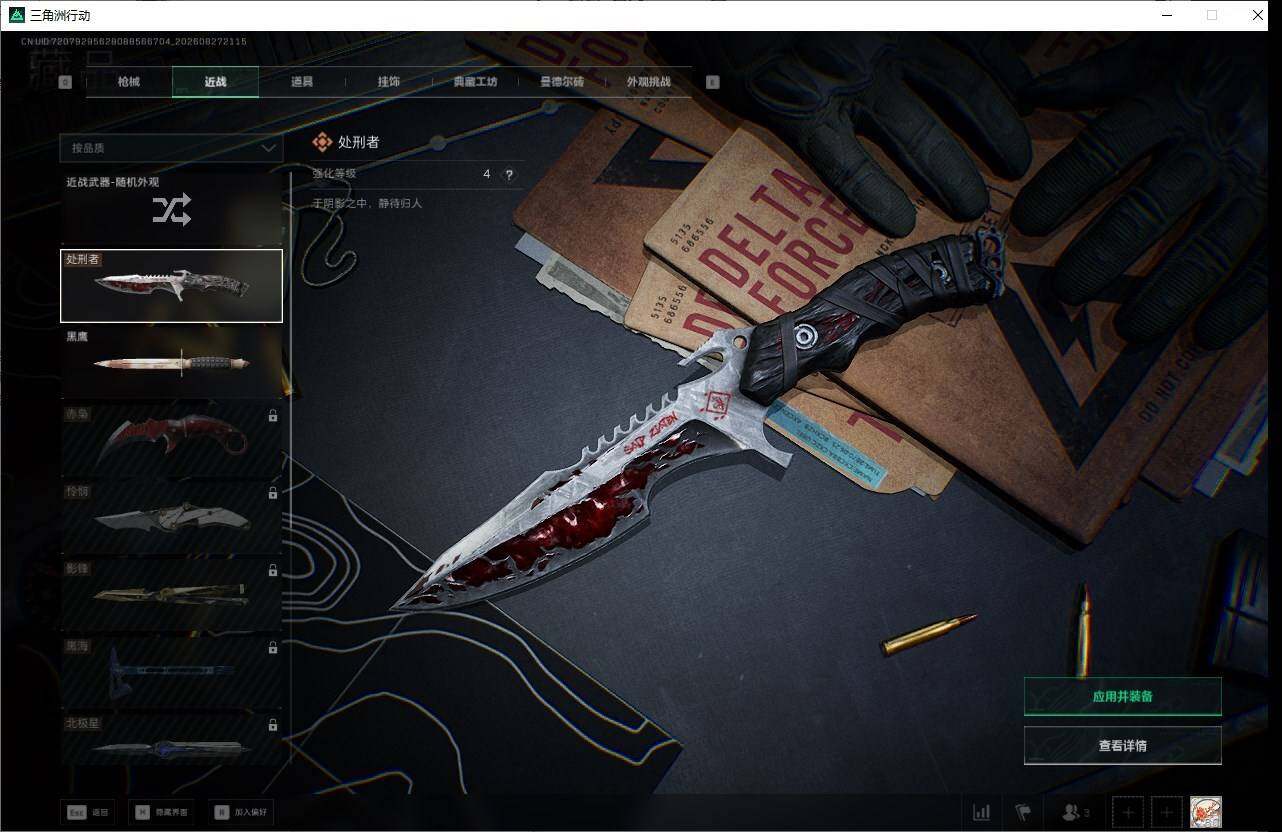The image size is (1282, 832).
Task: Click the 强化等级 label
Action: click(x=334, y=174)
